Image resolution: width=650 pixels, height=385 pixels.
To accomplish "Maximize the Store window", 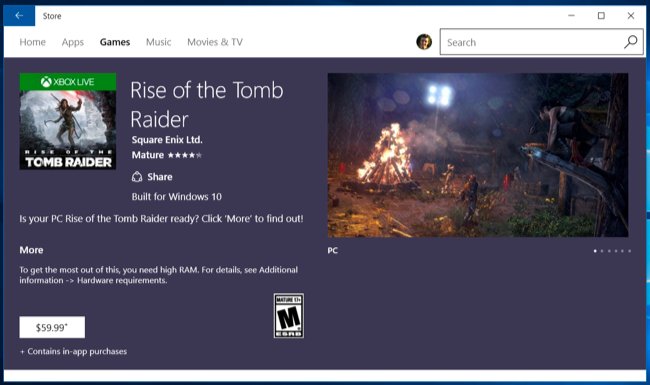I will click(x=601, y=16).
